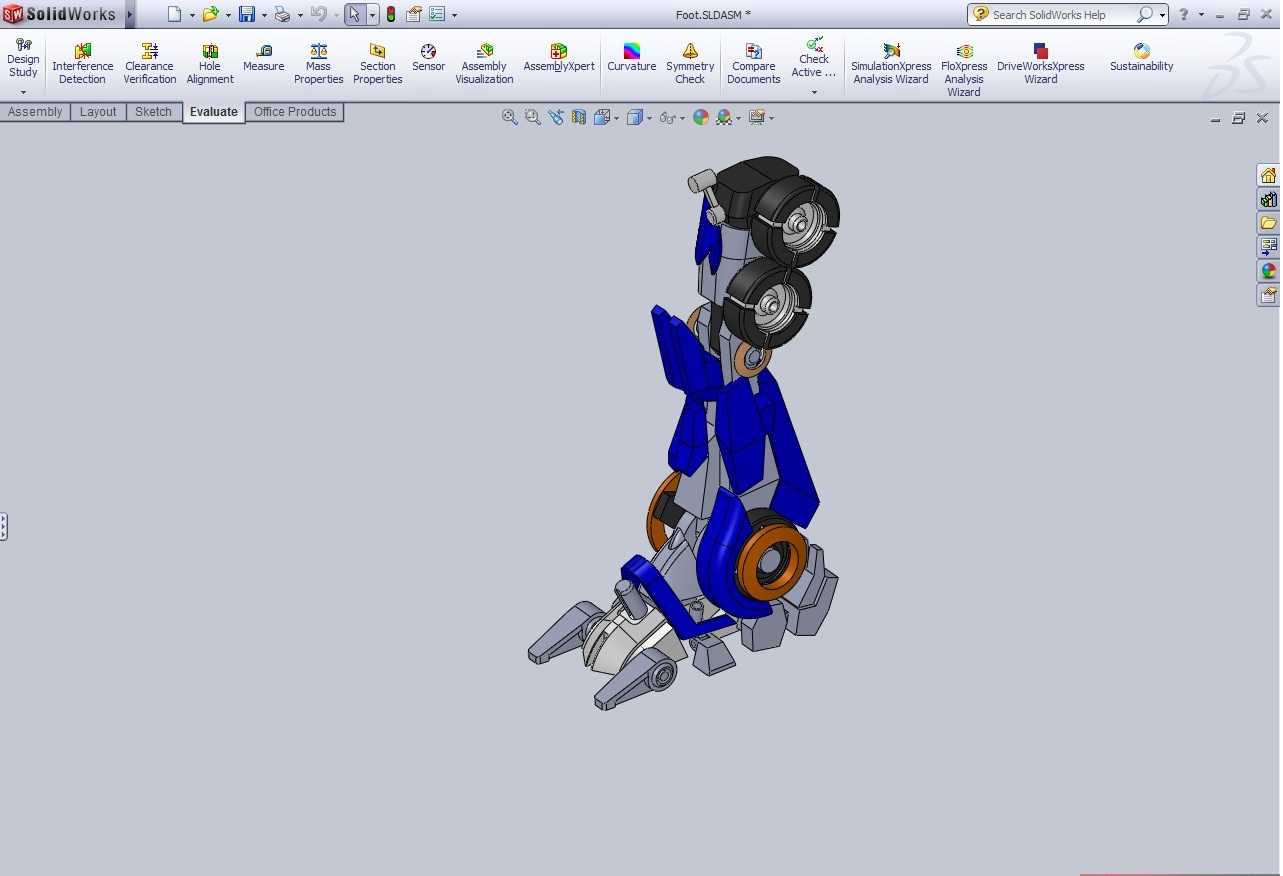Open SolidWorks Resources pane tab
The width and height of the screenshot is (1283, 876).
click(x=1268, y=175)
